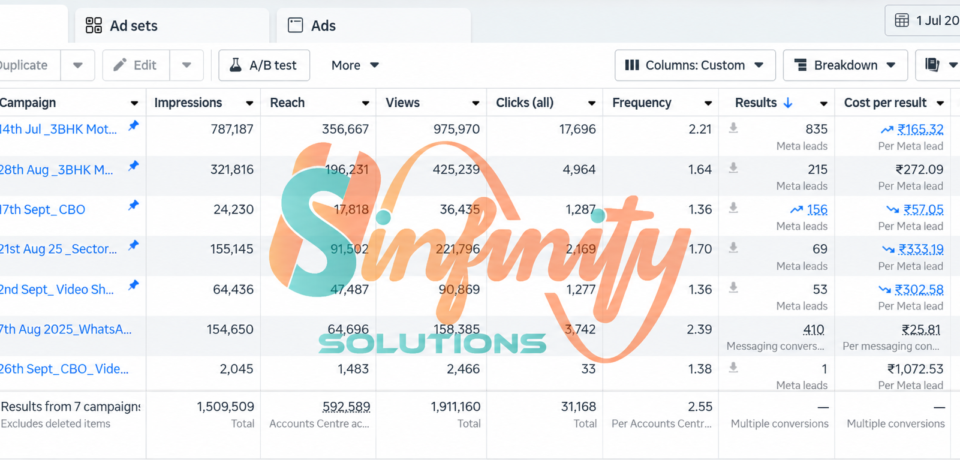Click the ₹25.81 per messaging cost
Viewport: 960px width, 460px height.
[x=921, y=330]
